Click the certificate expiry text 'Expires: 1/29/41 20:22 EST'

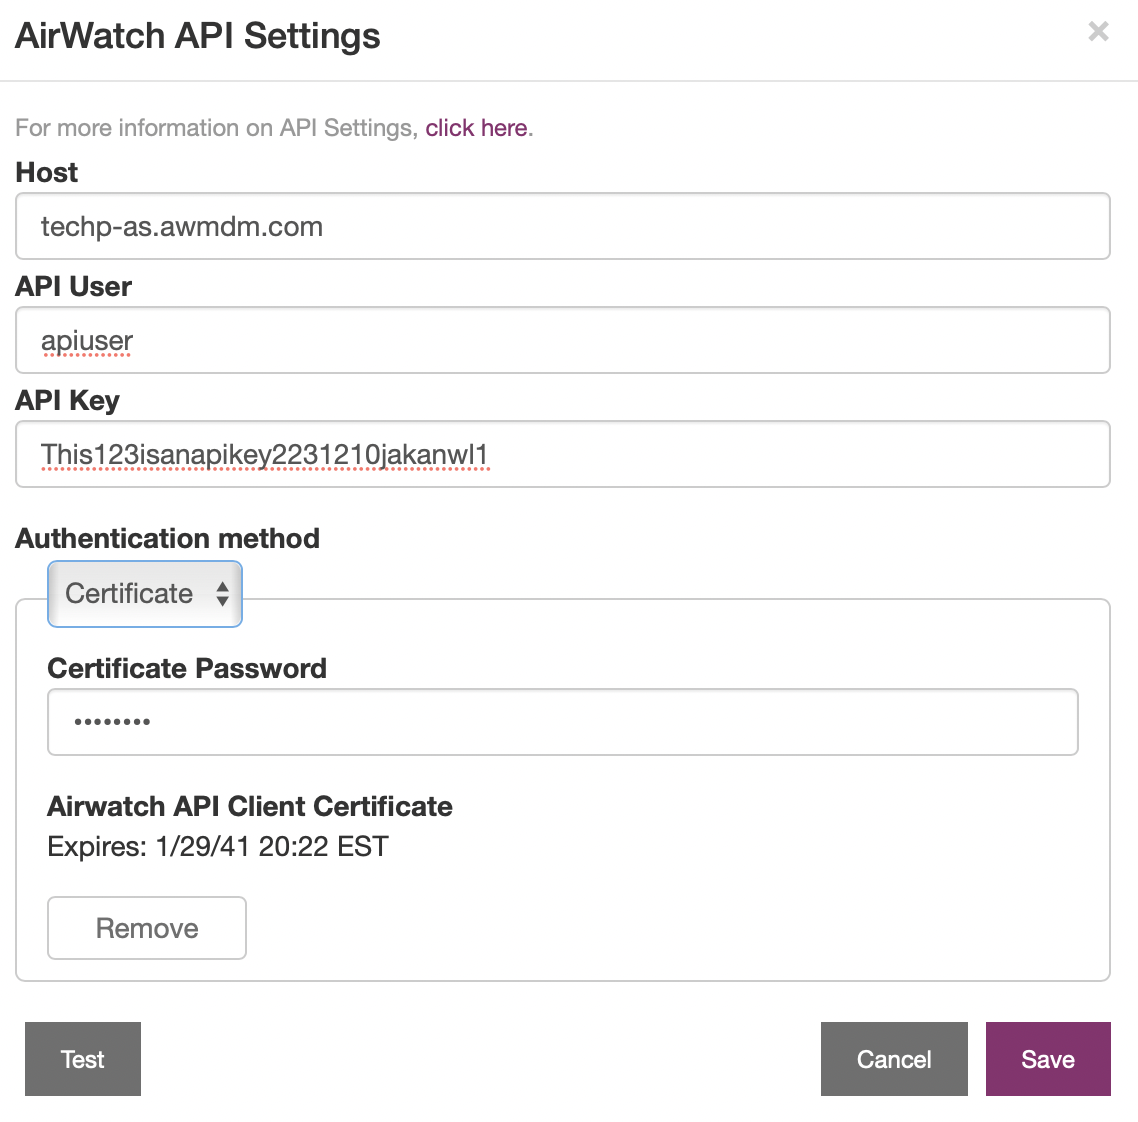[x=218, y=846]
